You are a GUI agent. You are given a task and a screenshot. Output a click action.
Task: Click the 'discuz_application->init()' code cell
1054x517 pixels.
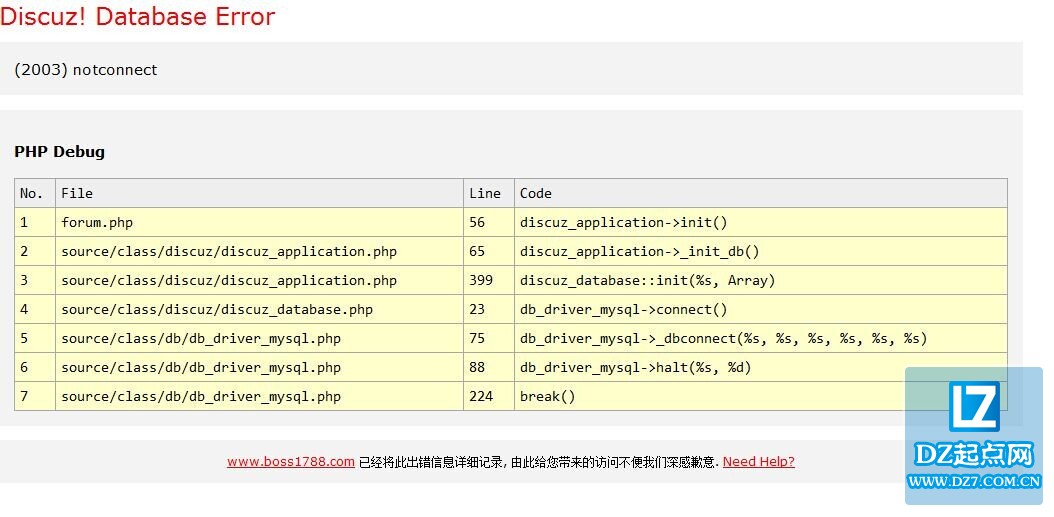pyautogui.click(x=761, y=223)
